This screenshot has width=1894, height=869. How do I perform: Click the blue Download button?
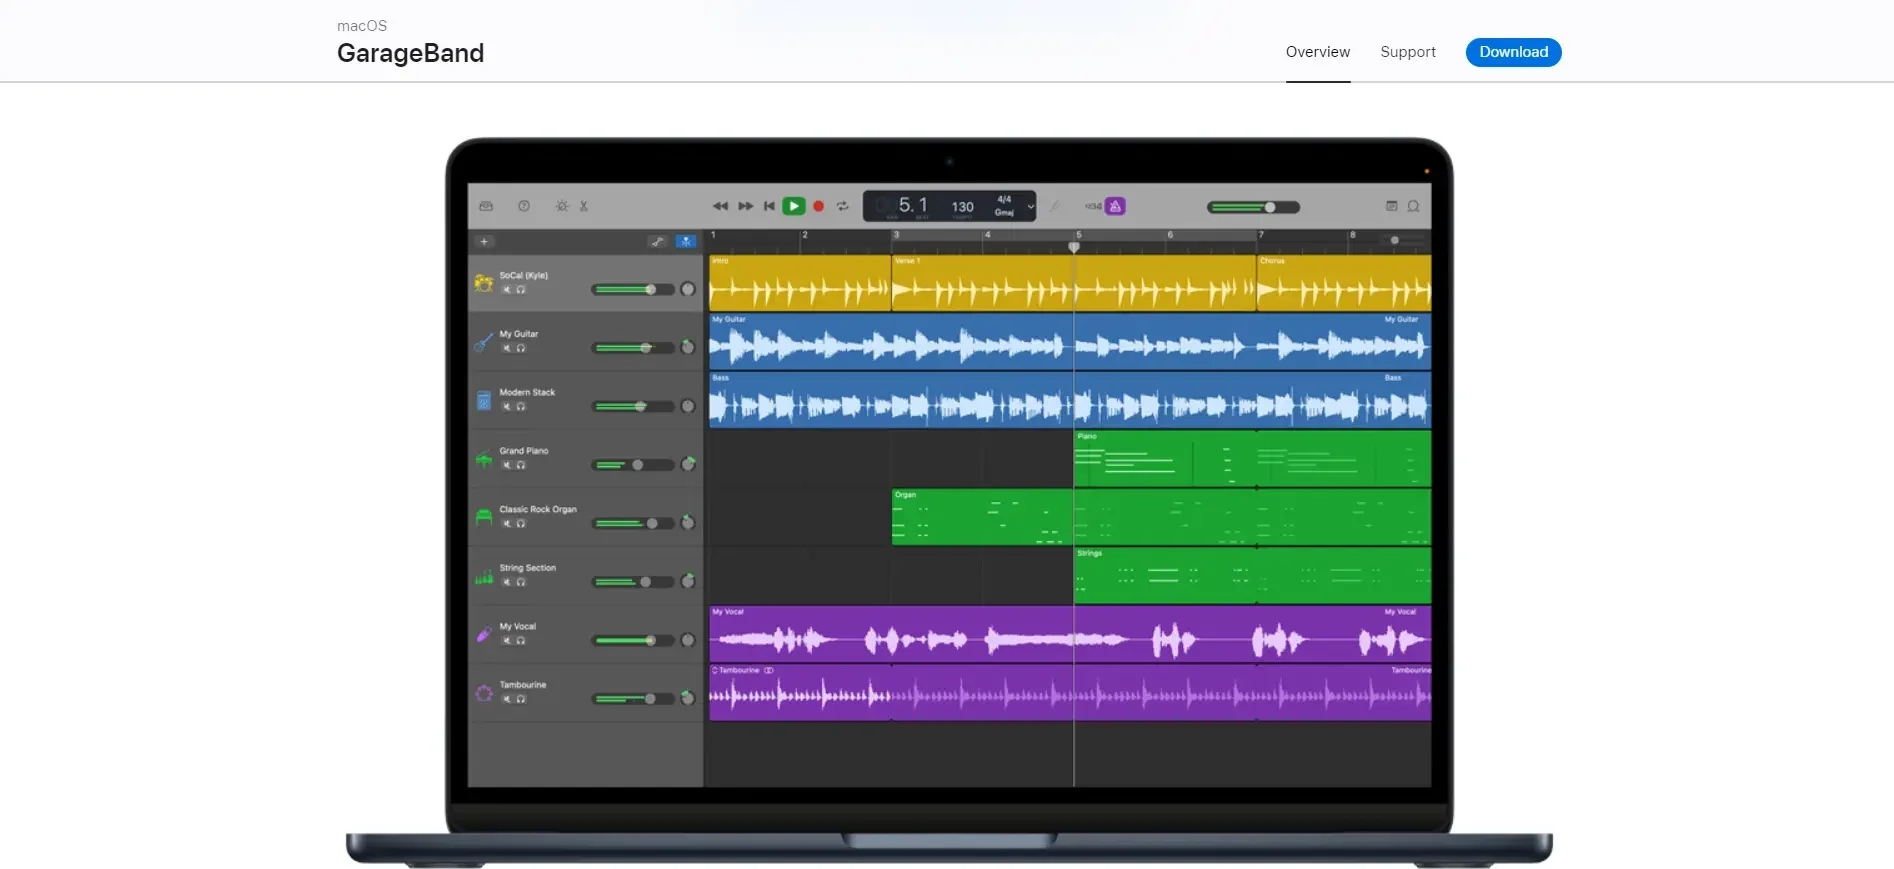point(1513,52)
